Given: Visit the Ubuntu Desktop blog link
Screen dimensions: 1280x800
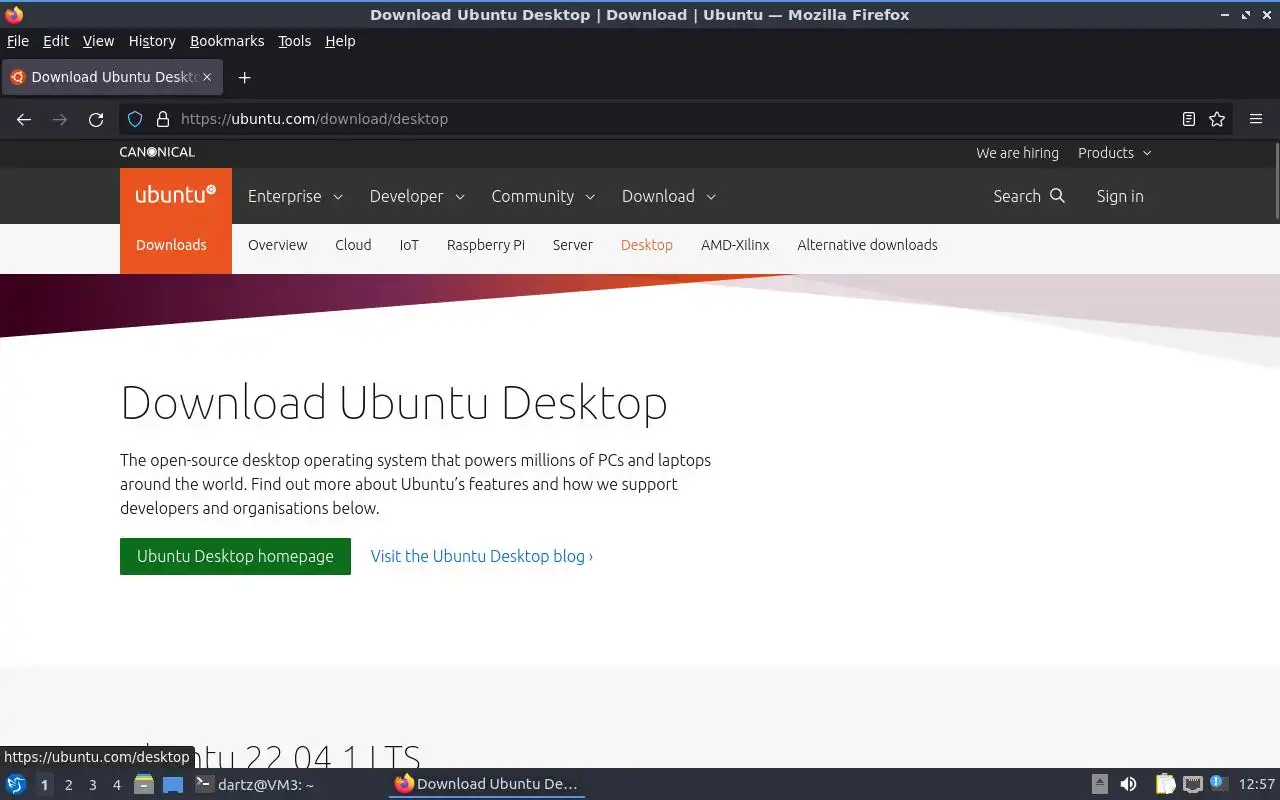Looking at the screenshot, I should 482,556.
